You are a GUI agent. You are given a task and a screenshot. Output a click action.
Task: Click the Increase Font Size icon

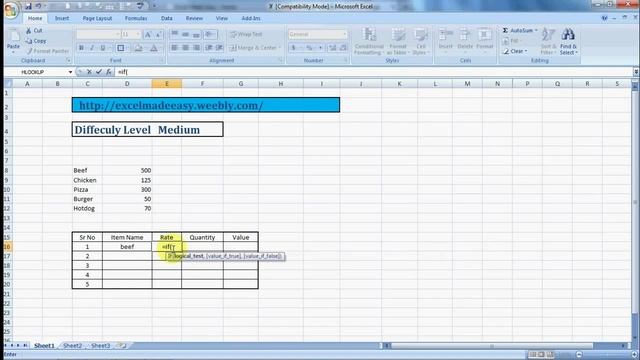[x=148, y=34]
